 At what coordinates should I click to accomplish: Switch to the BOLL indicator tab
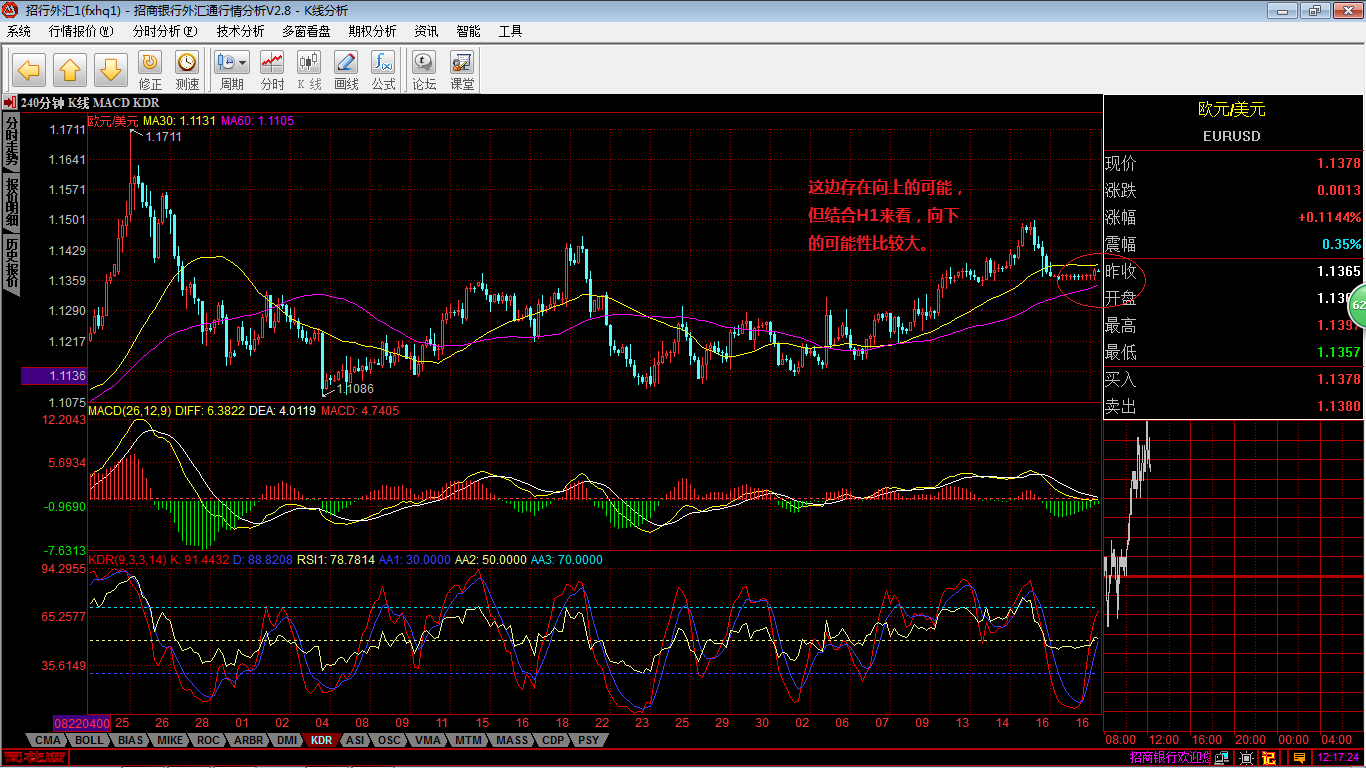[x=89, y=741]
